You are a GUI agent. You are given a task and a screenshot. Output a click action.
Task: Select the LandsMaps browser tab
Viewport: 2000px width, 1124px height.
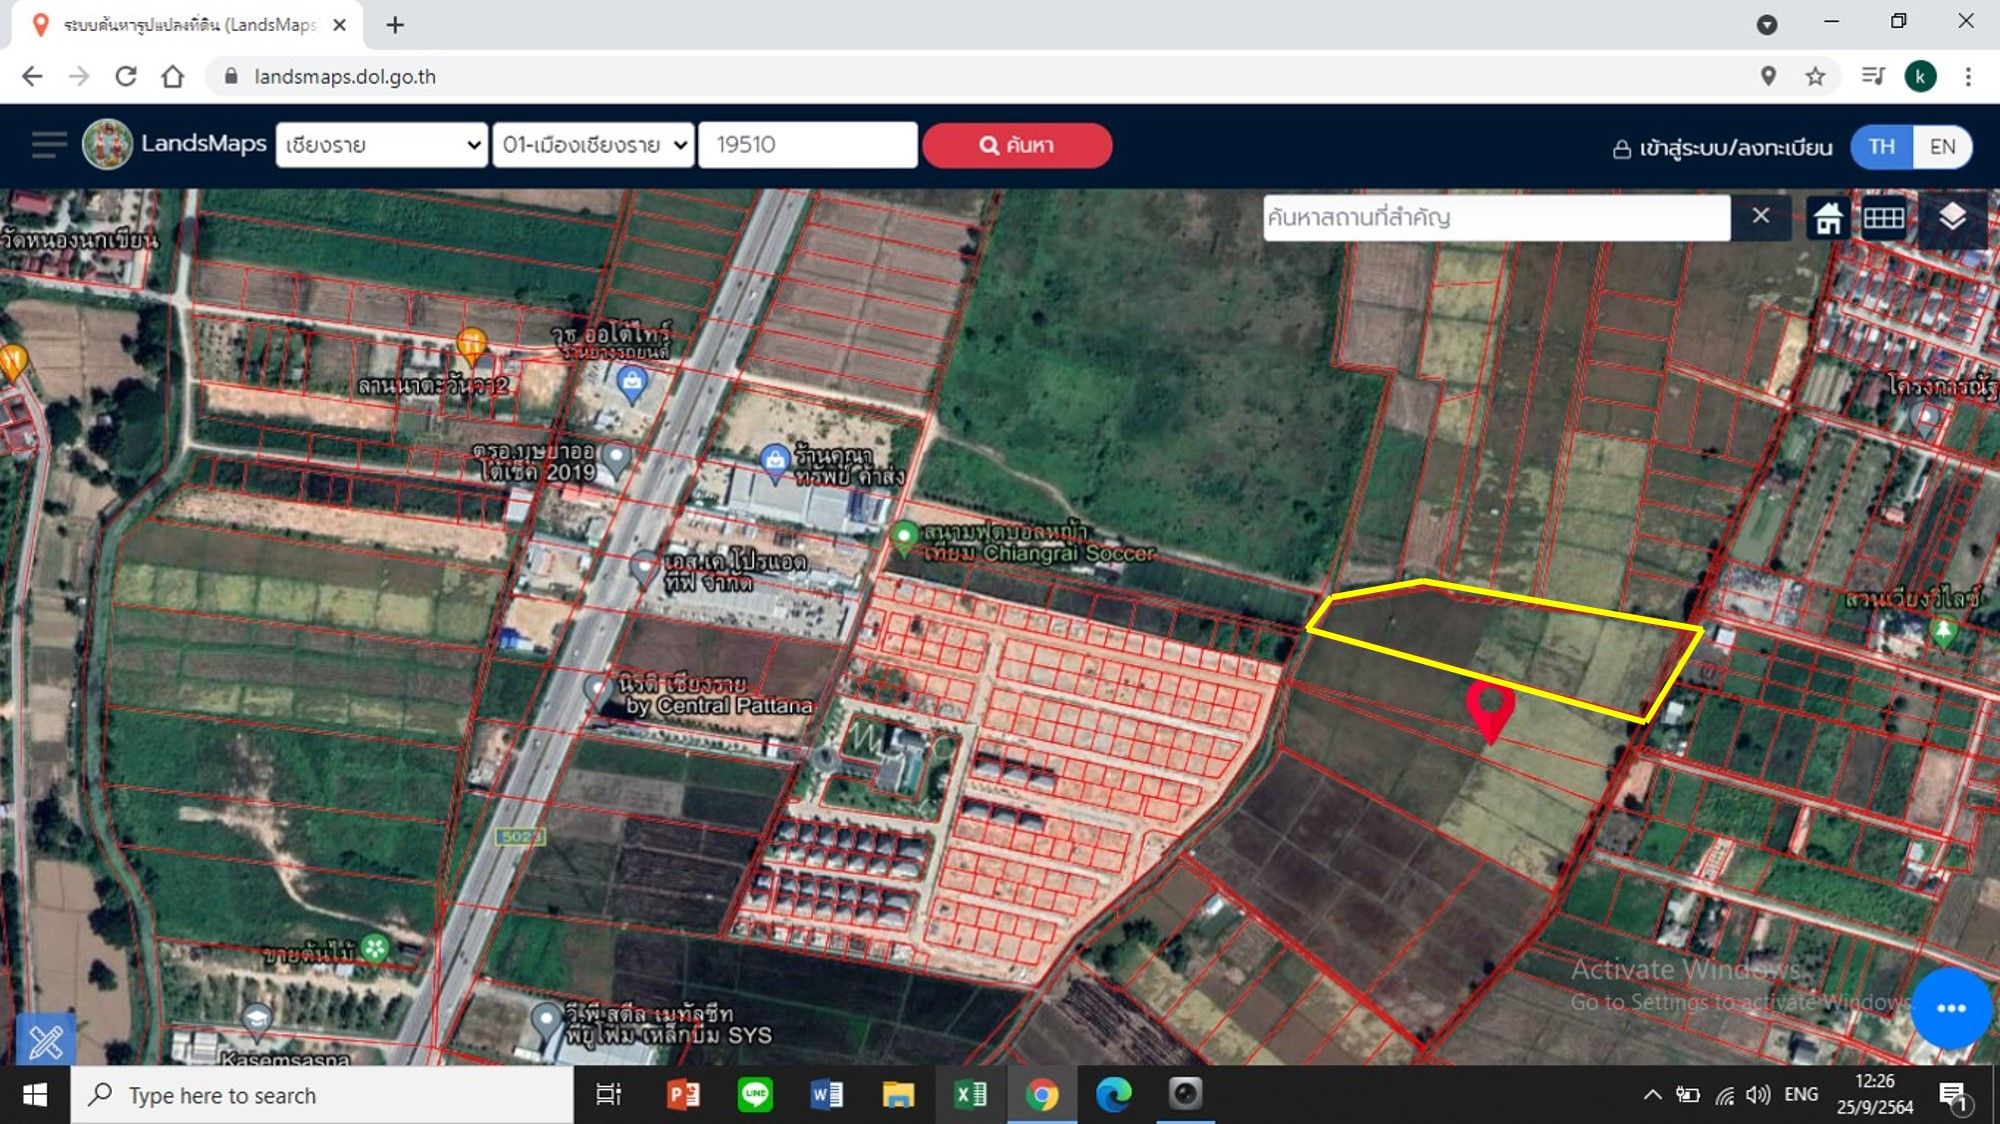(x=187, y=25)
